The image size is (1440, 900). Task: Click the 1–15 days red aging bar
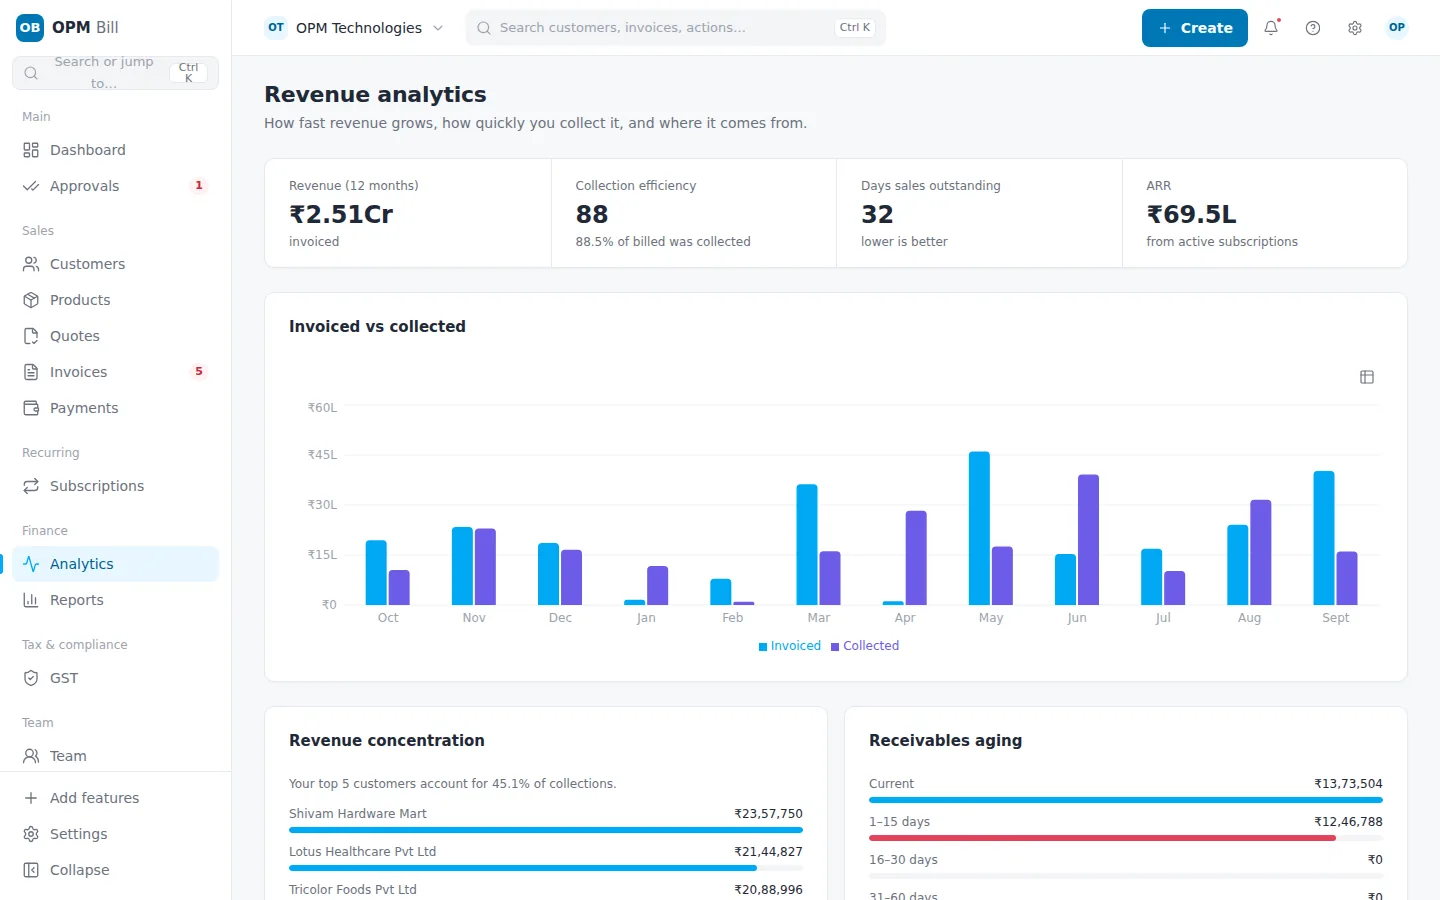[x=1102, y=838]
